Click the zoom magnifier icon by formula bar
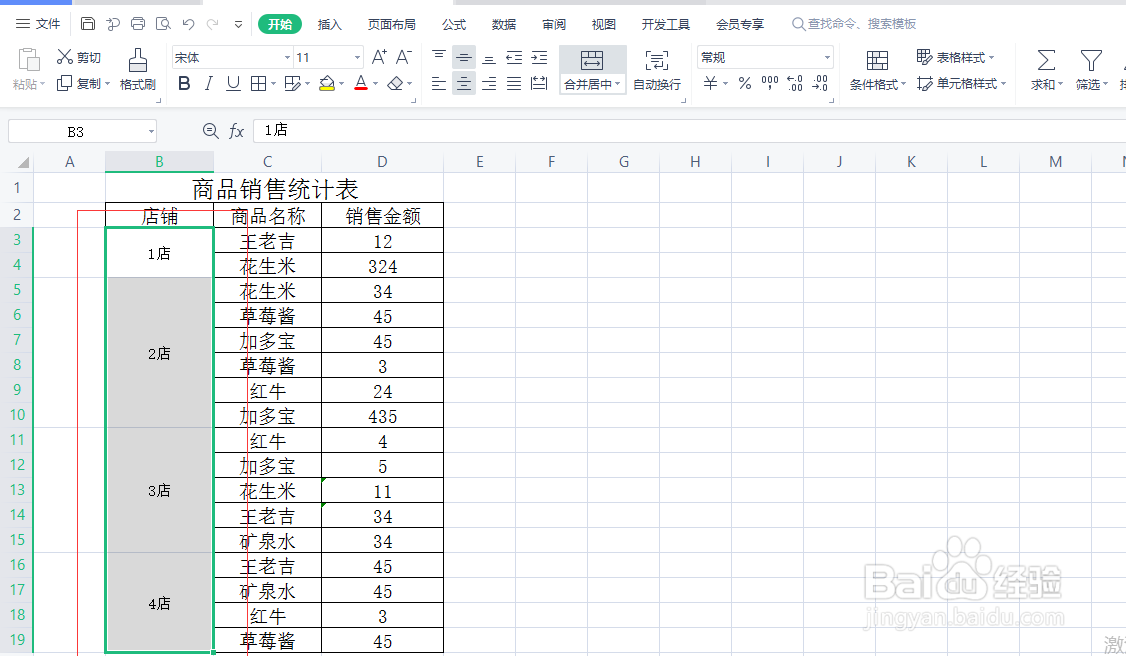 click(x=210, y=131)
